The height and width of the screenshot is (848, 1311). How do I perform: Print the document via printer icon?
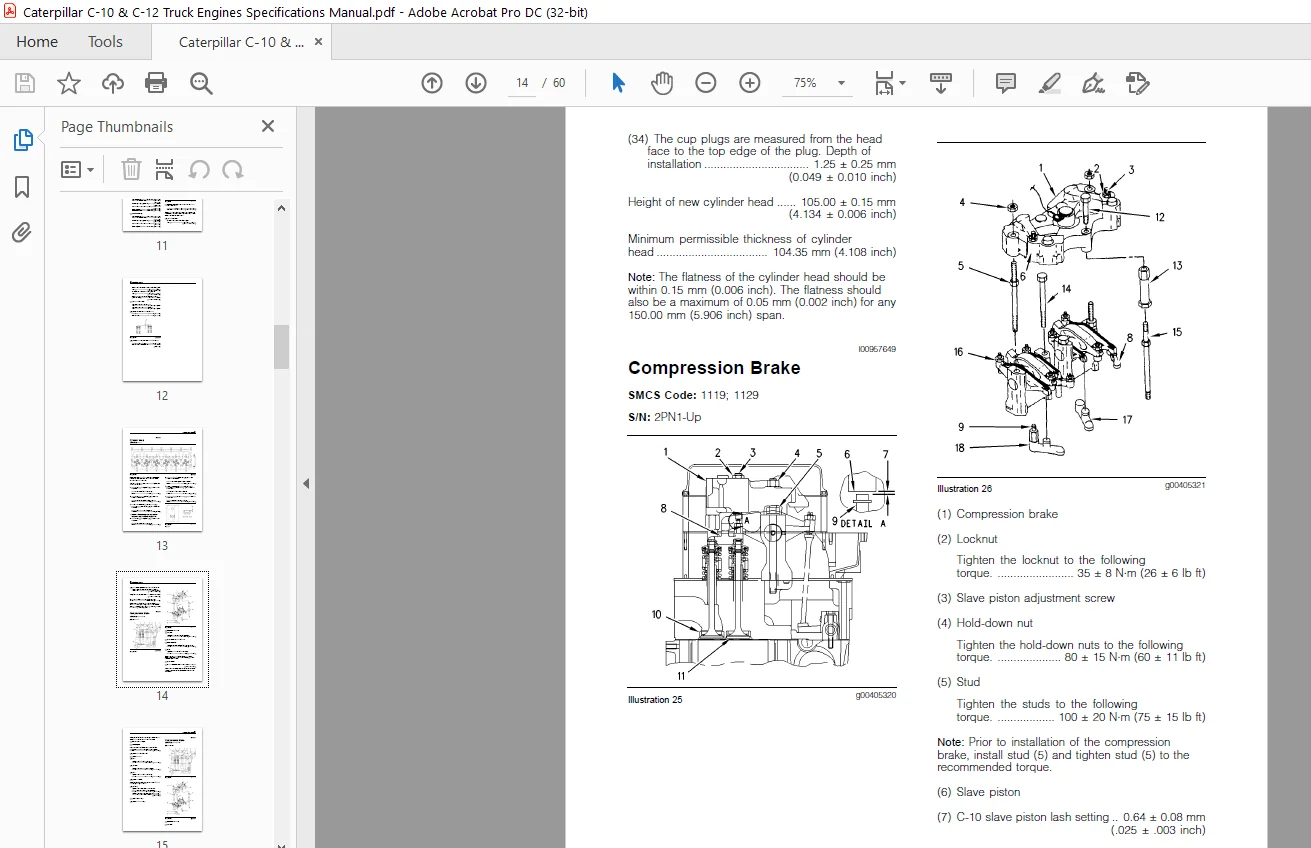[156, 83]
